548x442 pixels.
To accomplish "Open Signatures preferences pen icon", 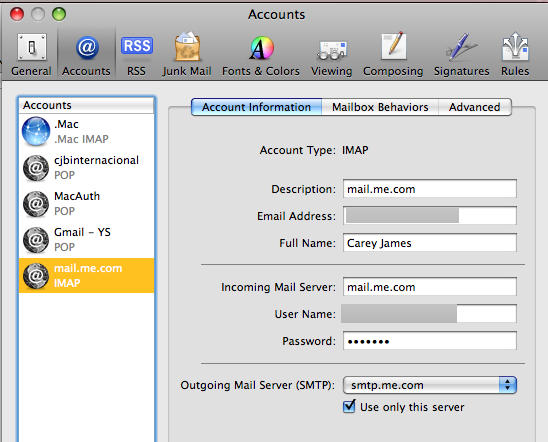I will coord(461,46).
